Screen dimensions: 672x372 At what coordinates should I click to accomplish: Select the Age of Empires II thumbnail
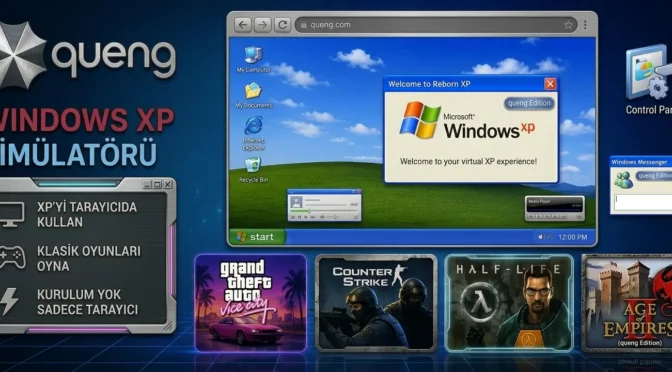[627, 303]
